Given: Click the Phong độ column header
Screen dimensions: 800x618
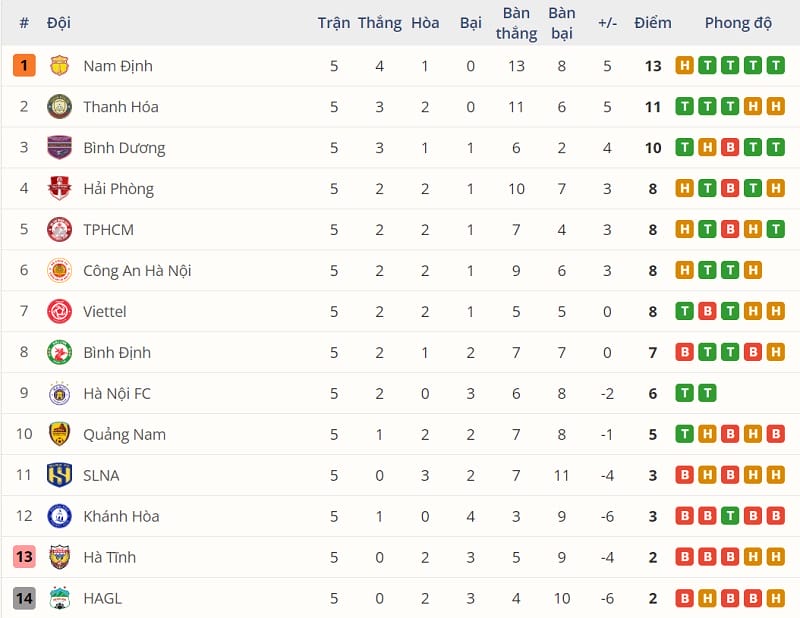Looking at the screenshot, I should (738, 23).
